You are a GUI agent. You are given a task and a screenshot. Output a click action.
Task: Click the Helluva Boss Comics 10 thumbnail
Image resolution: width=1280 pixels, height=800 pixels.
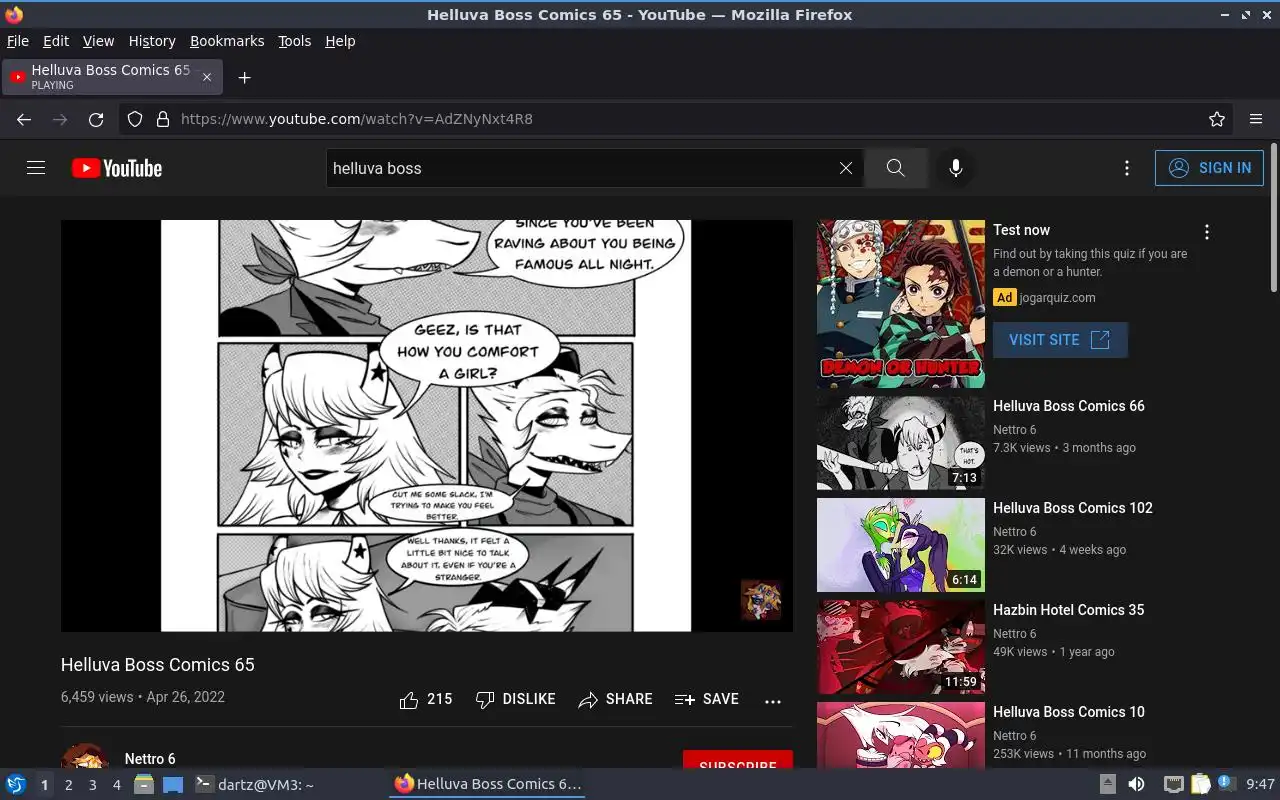pyautogui.click(x=901, y=735)
